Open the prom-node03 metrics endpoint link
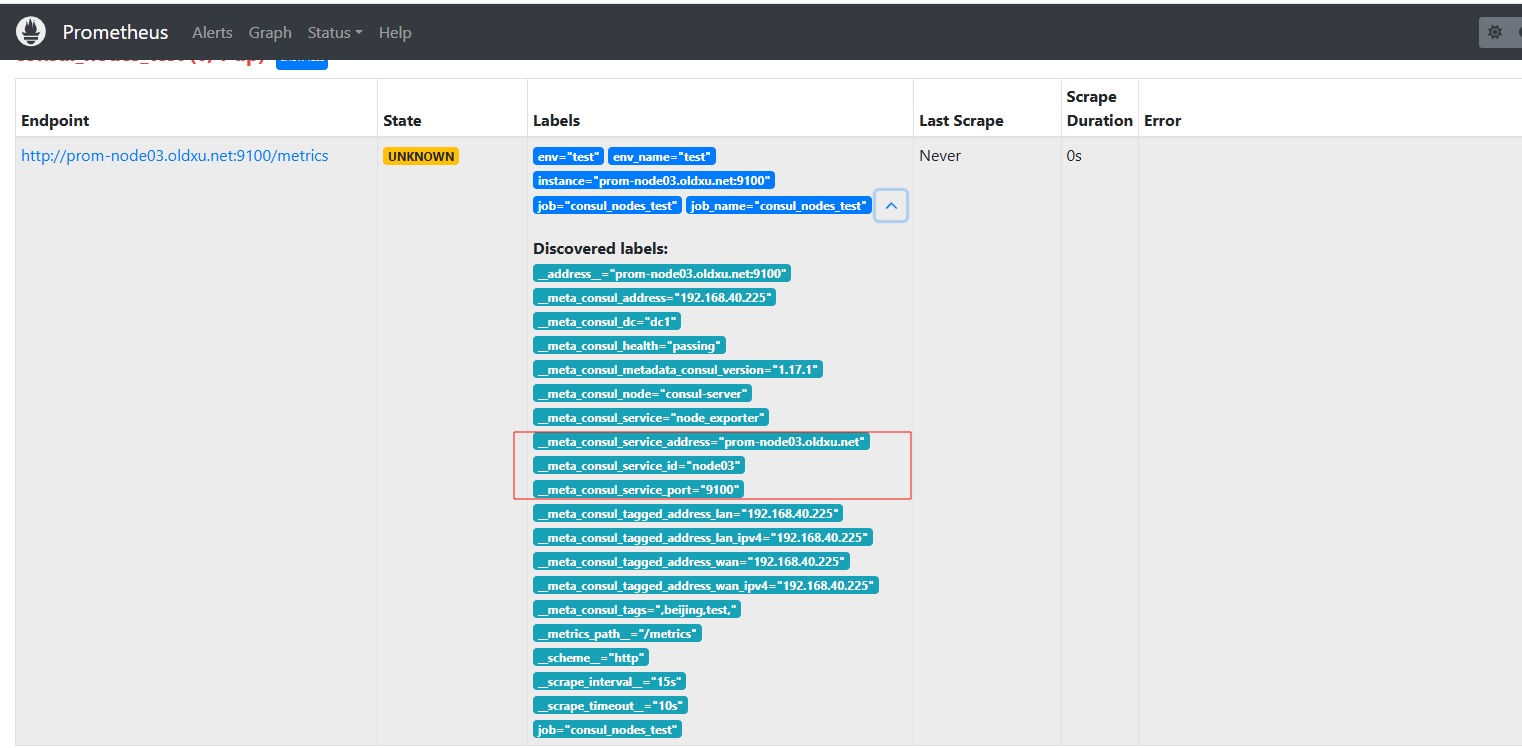Screen dimensions: 1522x748 (x=175, y=156)
